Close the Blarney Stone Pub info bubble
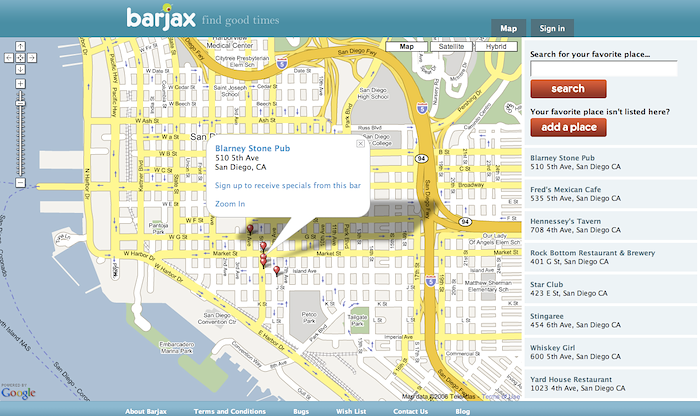Viewport: 700px width, 416px height. [x=360, y=143]
